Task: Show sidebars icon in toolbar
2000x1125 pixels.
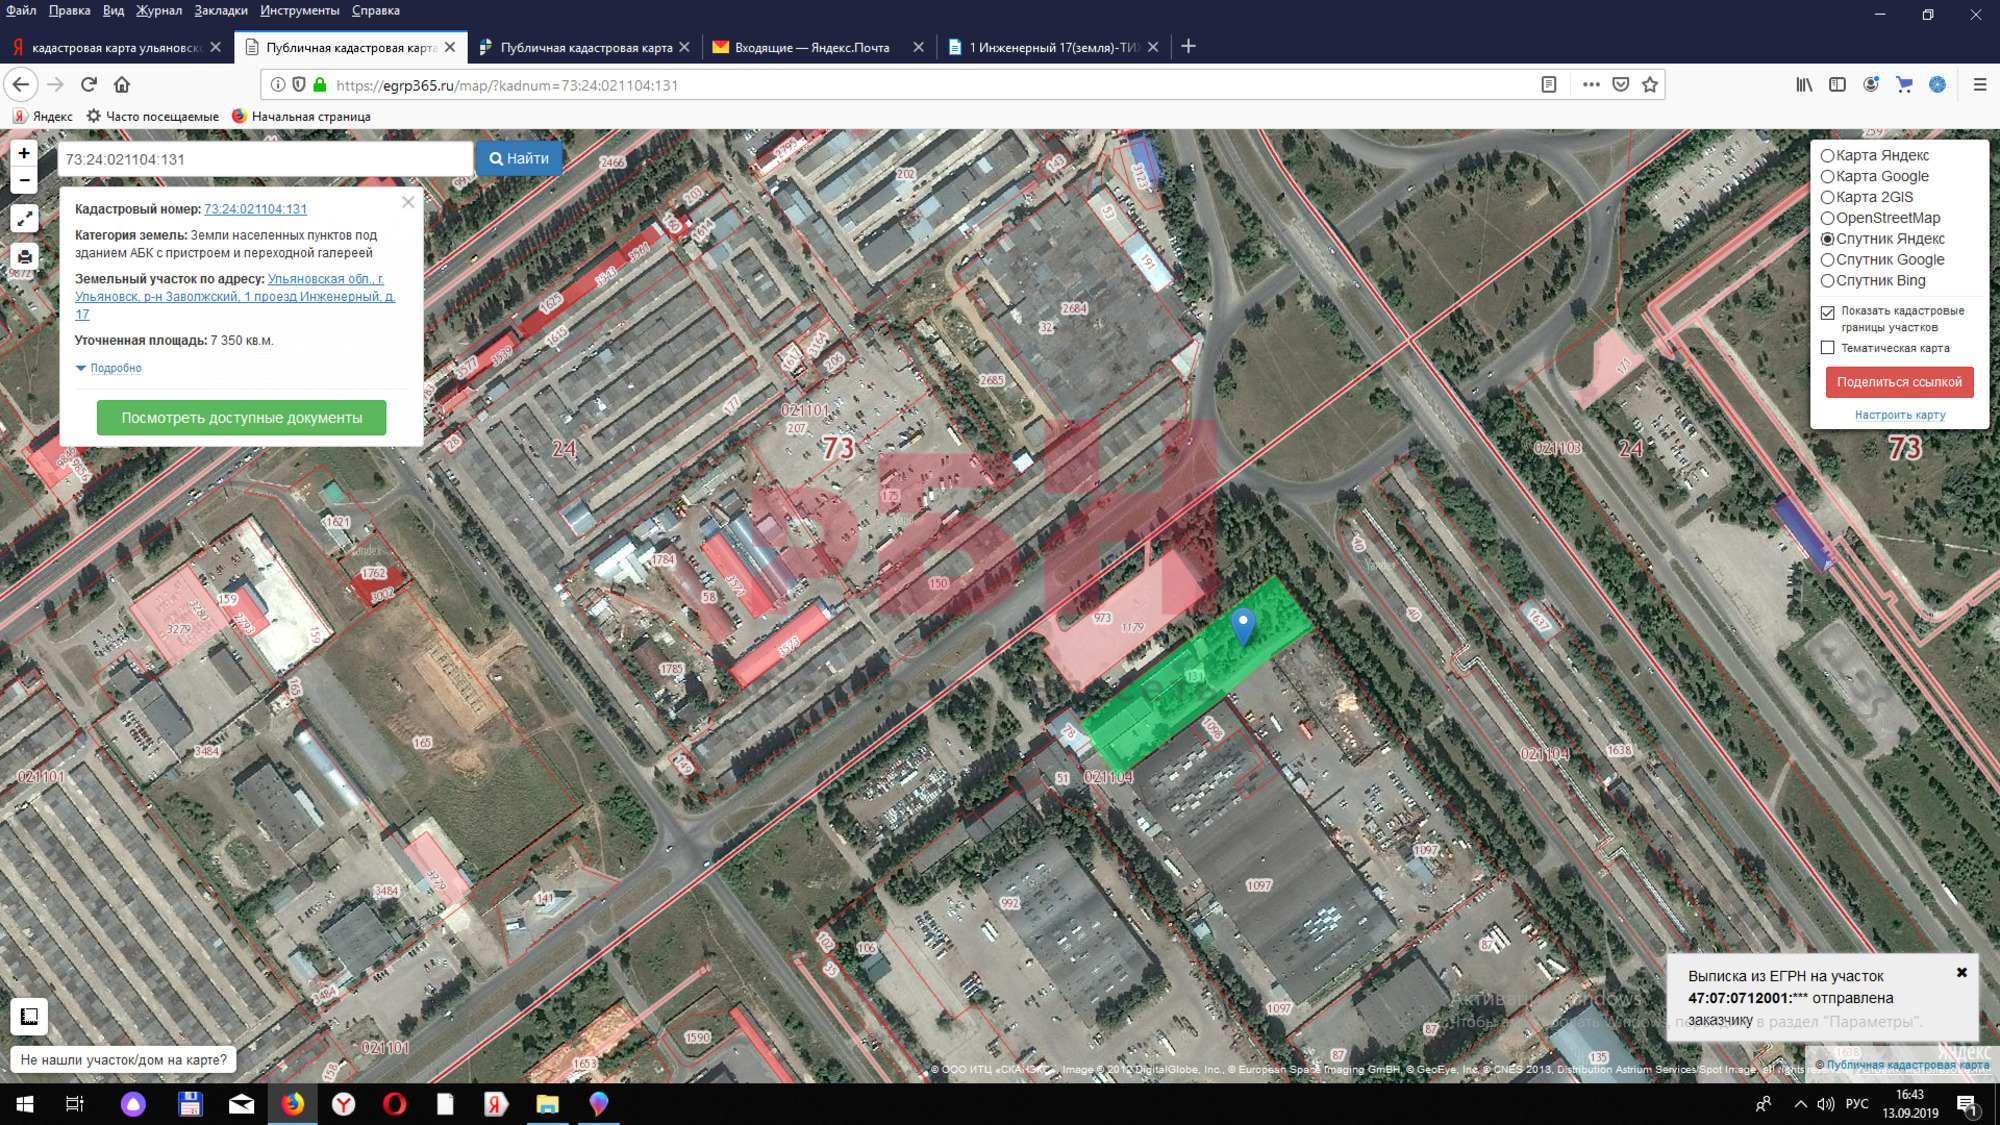Action: 1837,85
